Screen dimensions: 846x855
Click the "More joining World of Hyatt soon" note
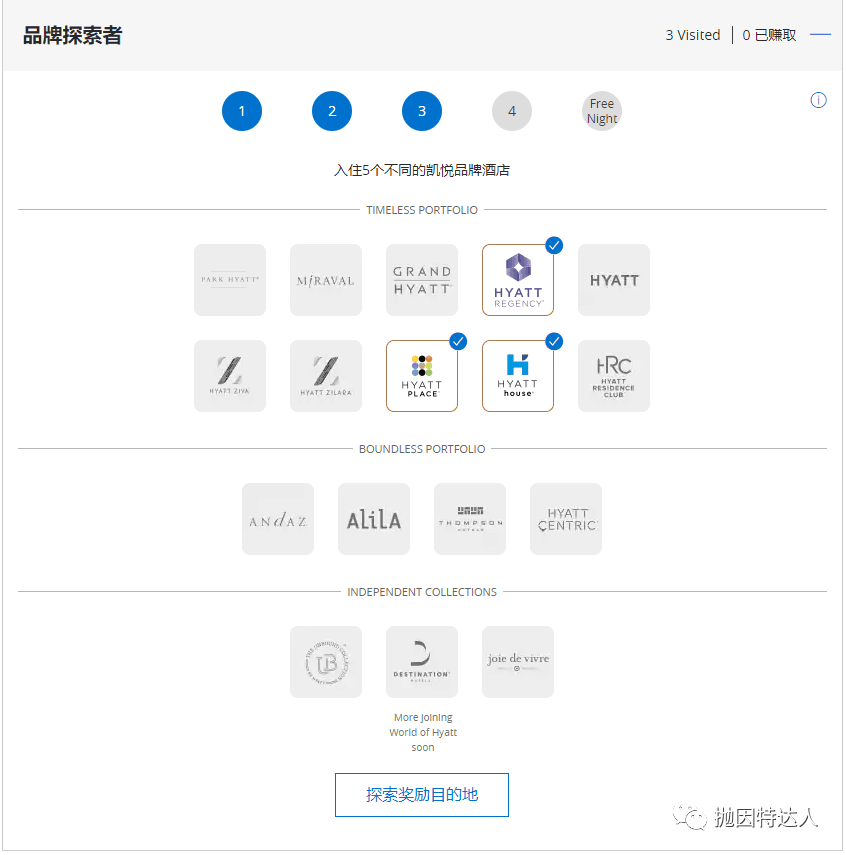coord(423,732)
